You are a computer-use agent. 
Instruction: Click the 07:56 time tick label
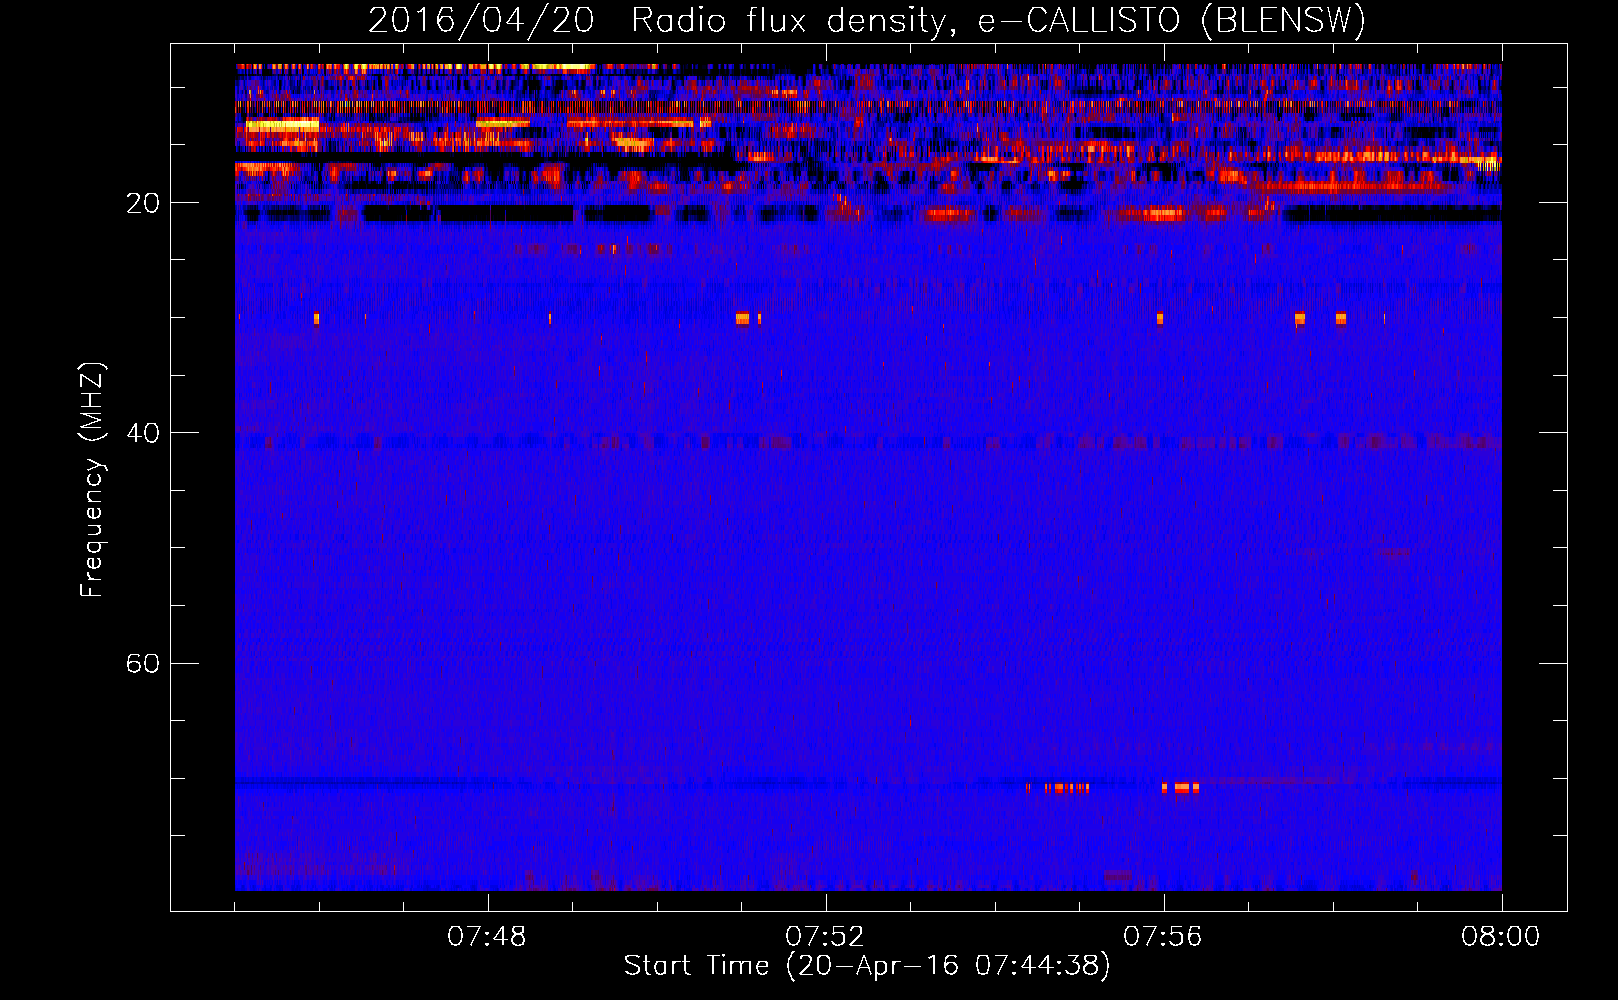(x=1163, y=937)
